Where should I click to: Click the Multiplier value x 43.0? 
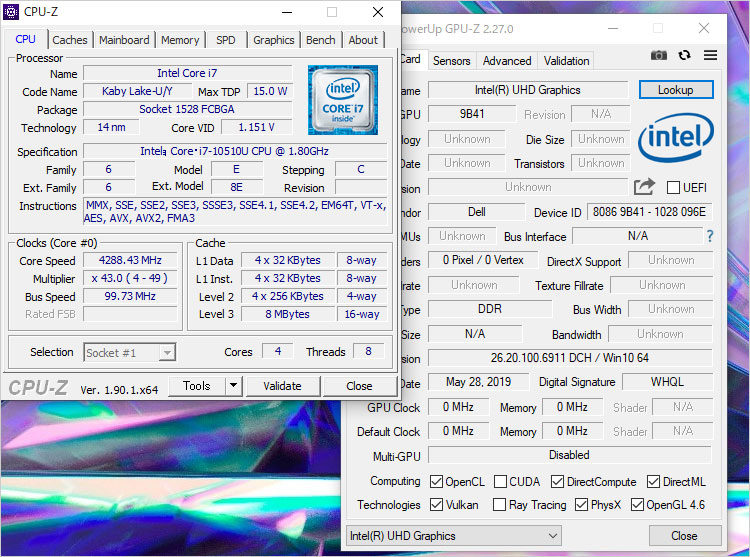click(x=130, y=278)
